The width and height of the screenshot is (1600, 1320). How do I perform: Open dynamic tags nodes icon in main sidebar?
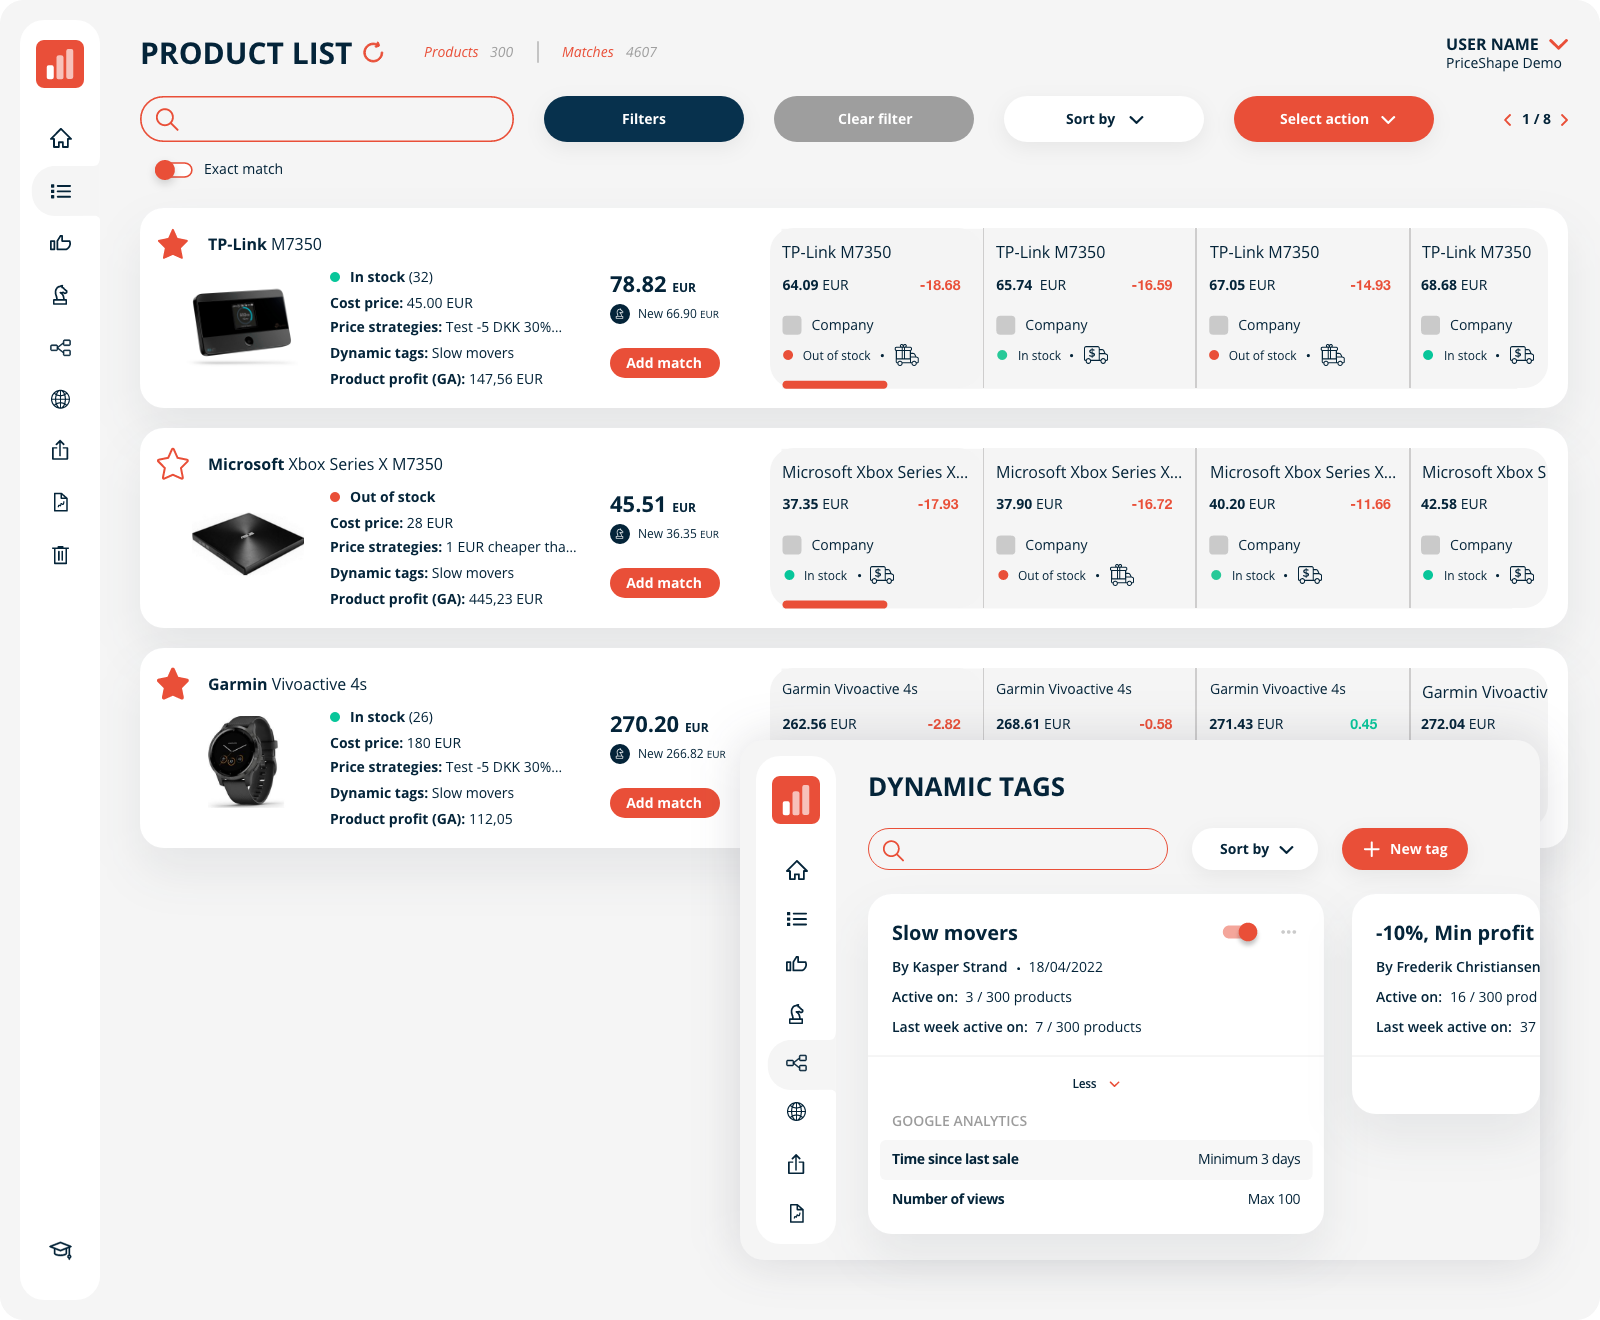coord(61,347)
